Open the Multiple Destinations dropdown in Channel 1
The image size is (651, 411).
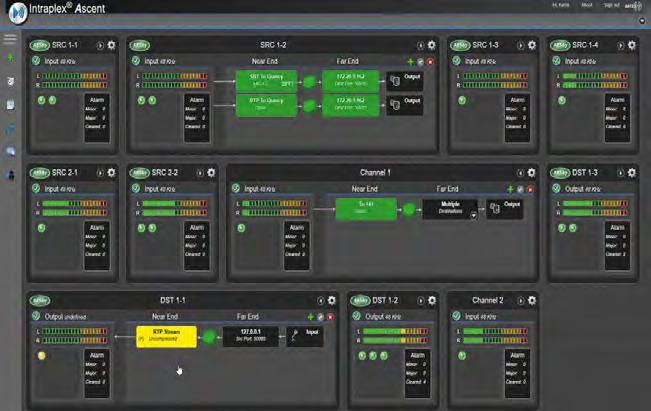click(x=474, y=215)
